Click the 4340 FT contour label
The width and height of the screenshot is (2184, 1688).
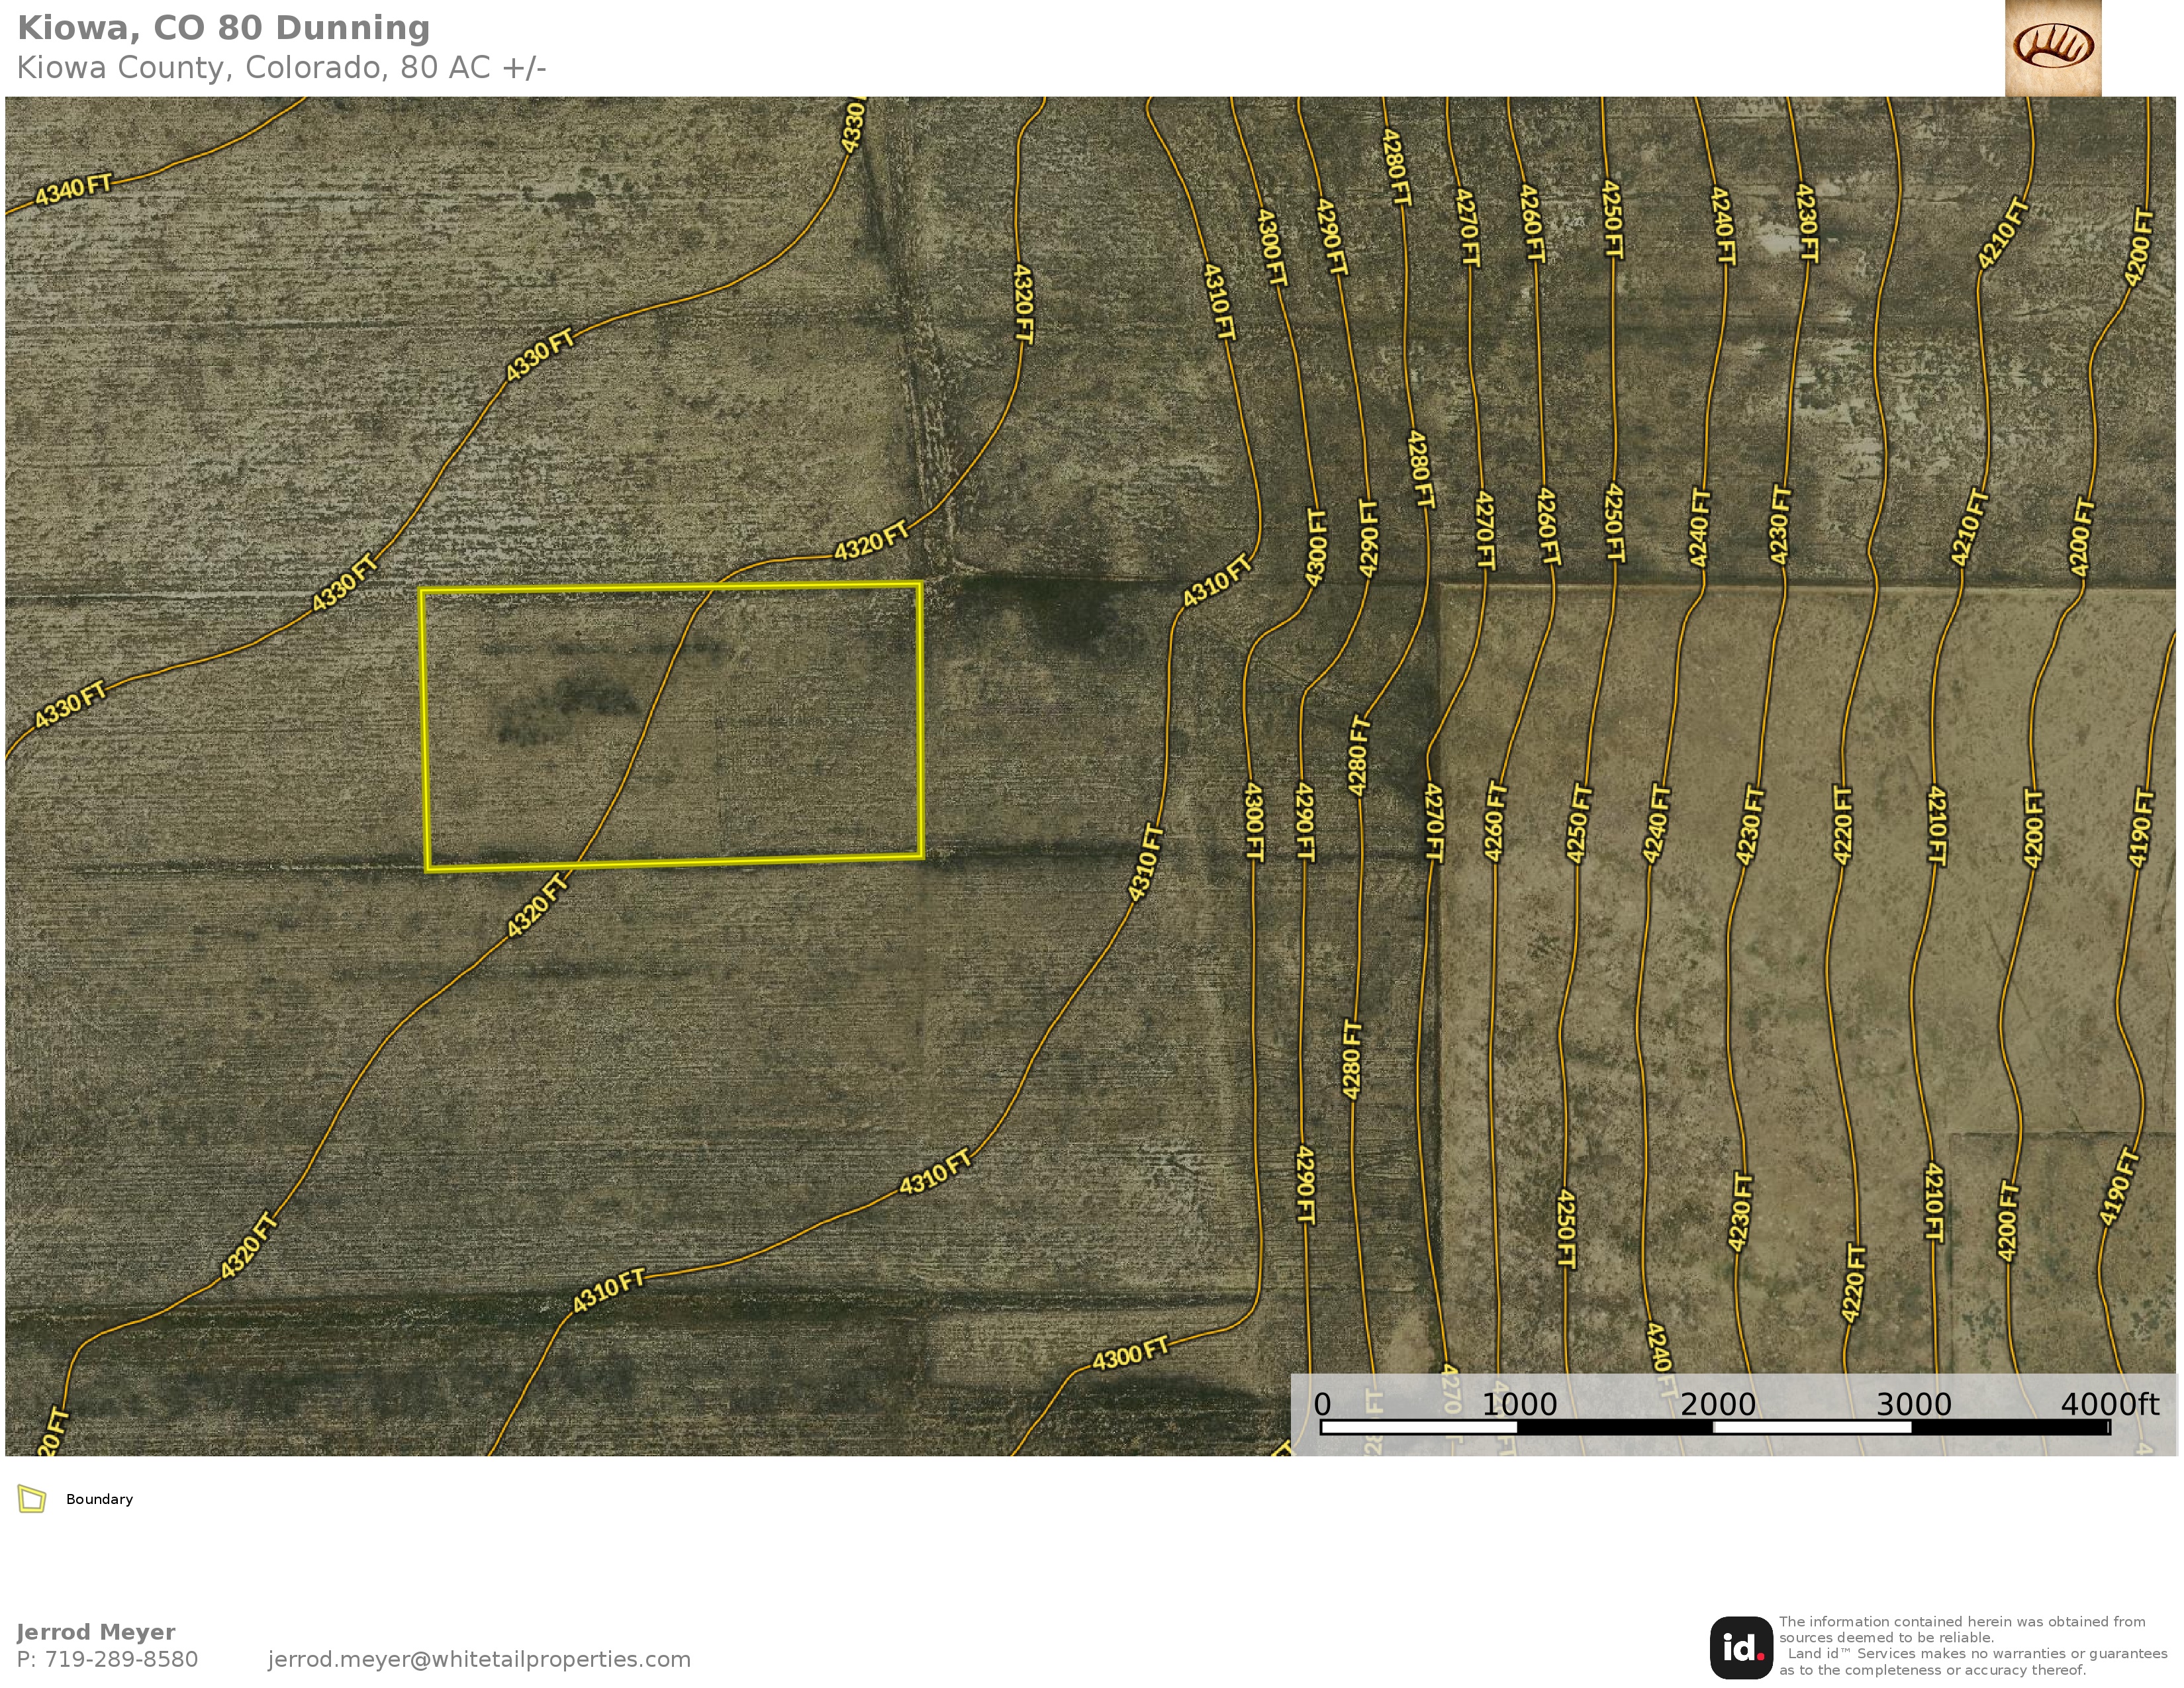(x=73, y=189)
